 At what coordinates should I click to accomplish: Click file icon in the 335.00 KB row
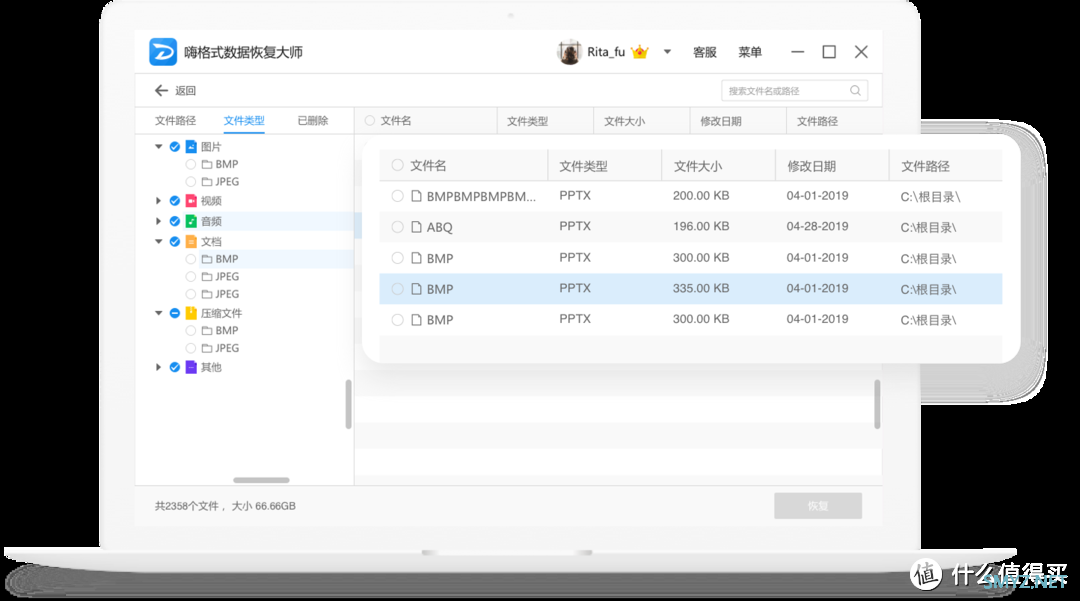pyautogui.click(x=416, y=289)
